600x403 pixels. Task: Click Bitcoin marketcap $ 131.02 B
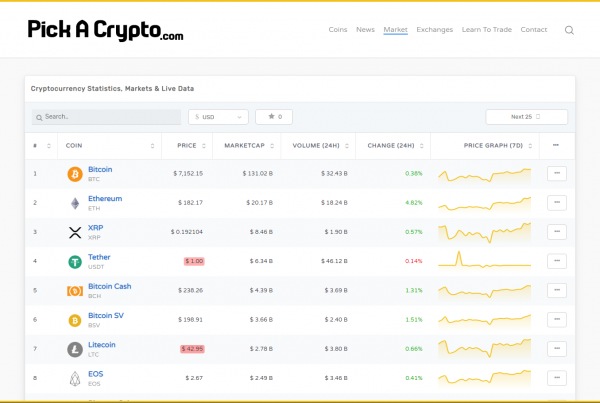pos(258,173)
